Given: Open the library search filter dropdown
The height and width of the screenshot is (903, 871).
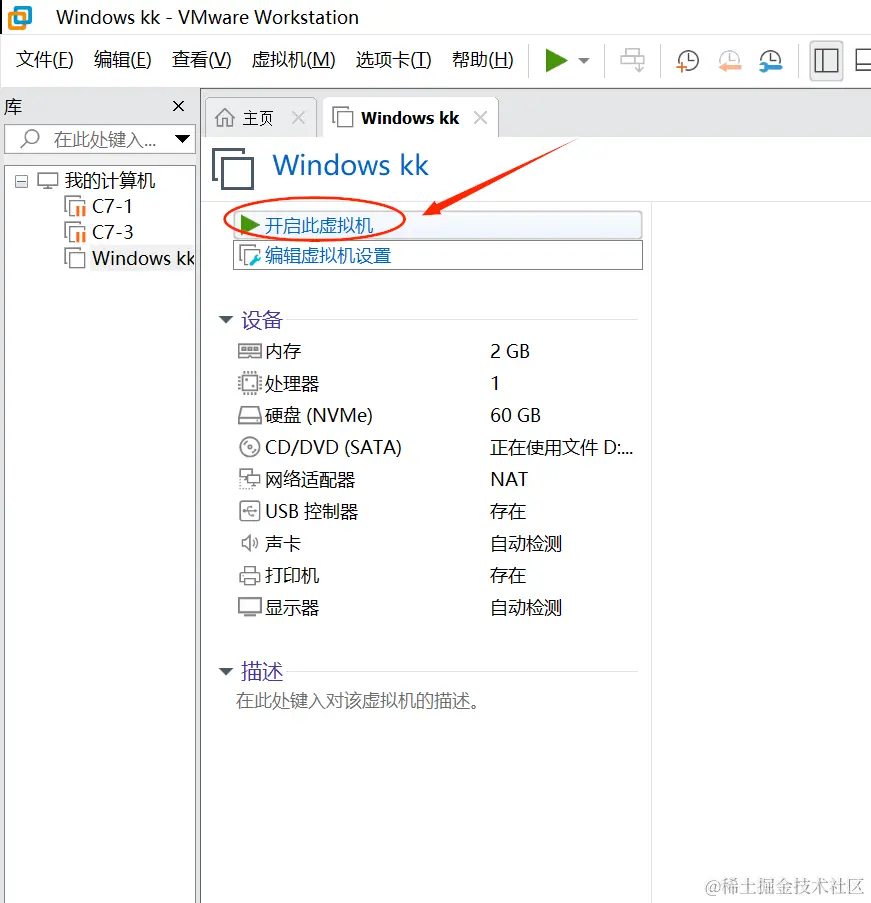Looking at the screenshot, I should coord(182,139).
